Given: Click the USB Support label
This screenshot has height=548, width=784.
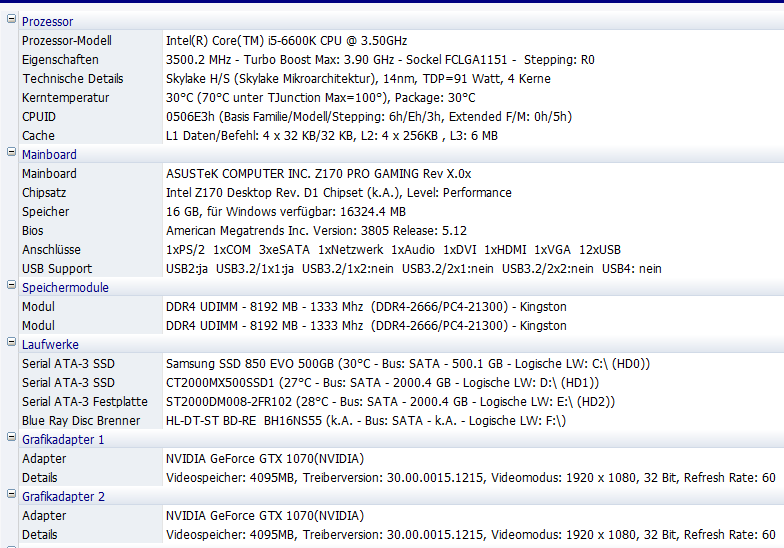Looking at the screenshot, I should coord(57,268).
